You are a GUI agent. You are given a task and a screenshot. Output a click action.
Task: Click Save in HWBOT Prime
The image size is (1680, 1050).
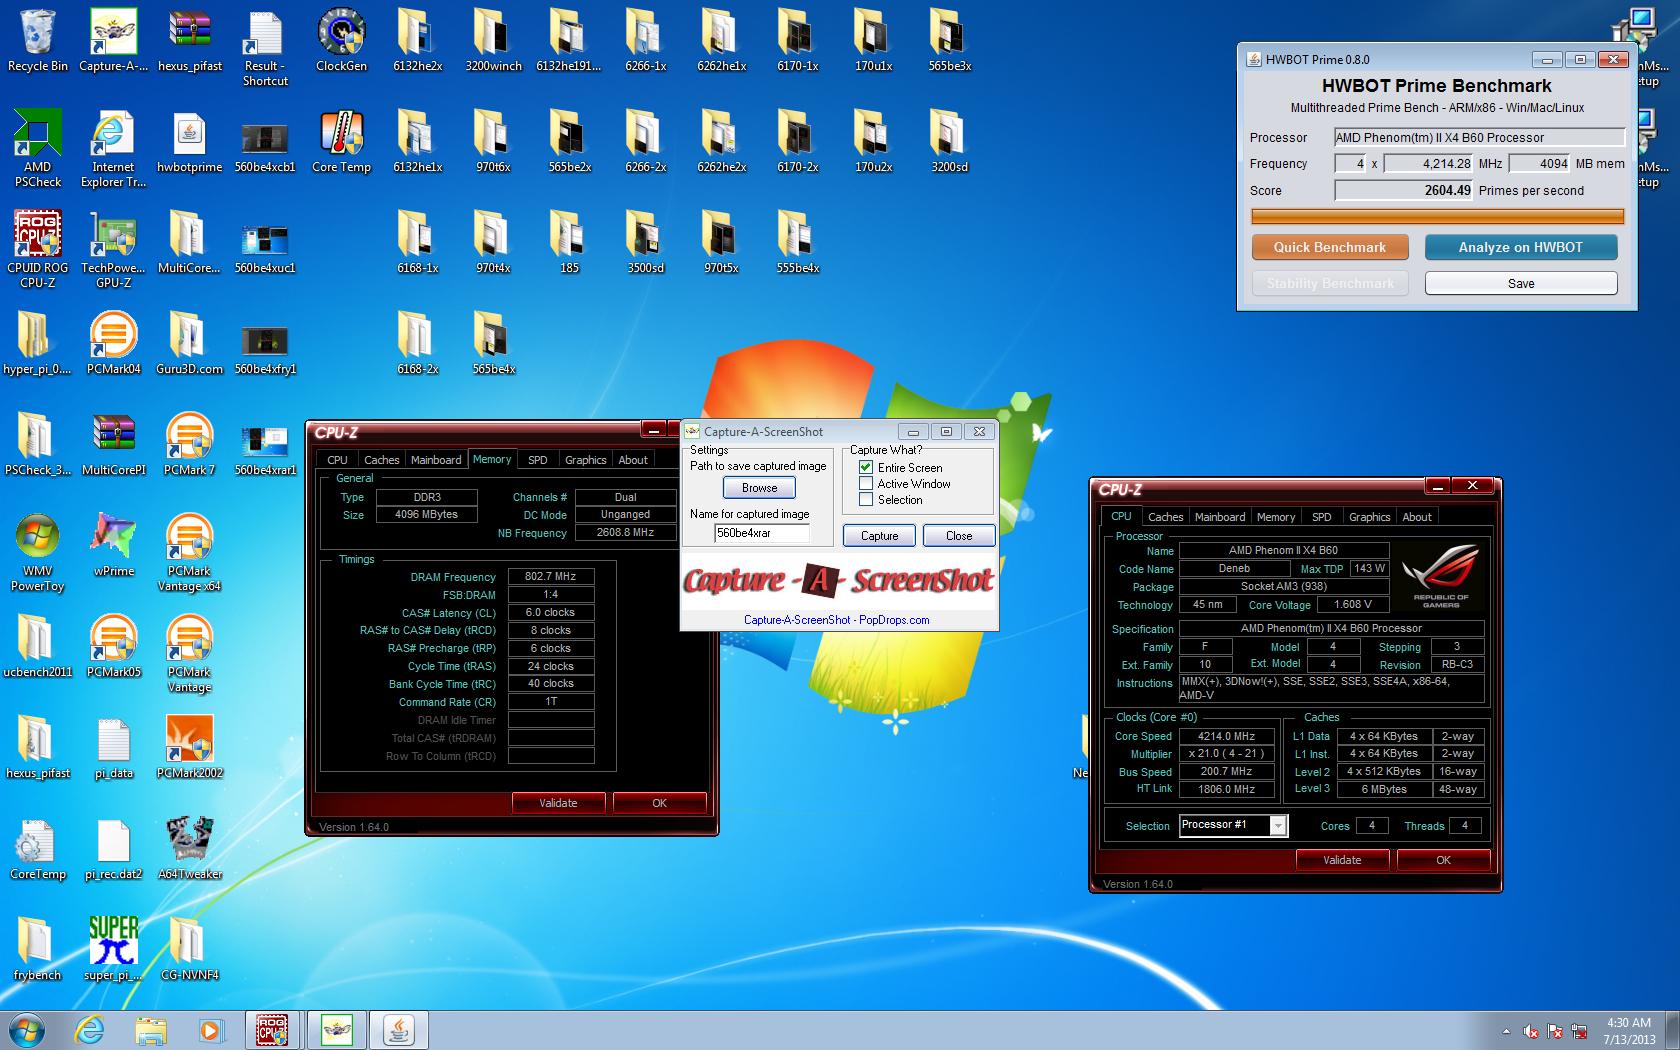pyautogui.click(x=1520, y=284)
